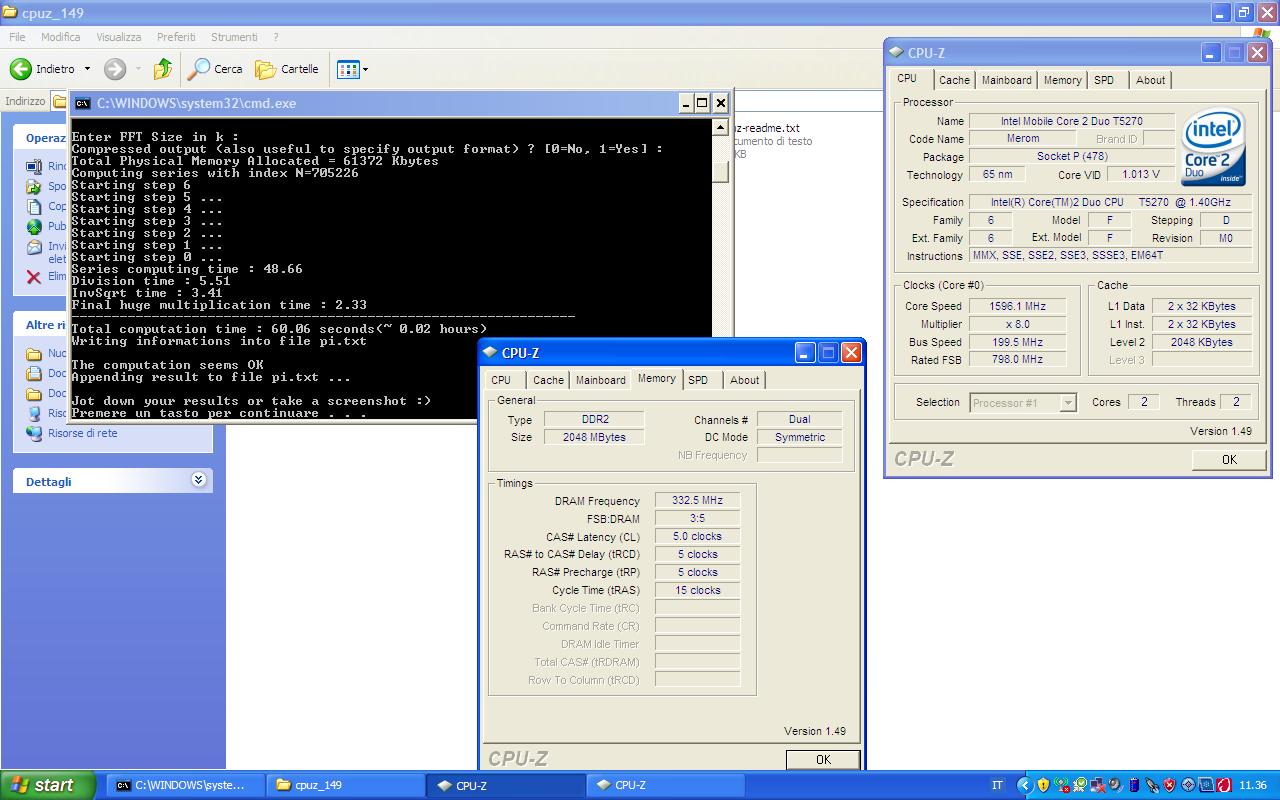Go up one folder level icon
This screenshot has width=1280, height=800.
[163, 69]
